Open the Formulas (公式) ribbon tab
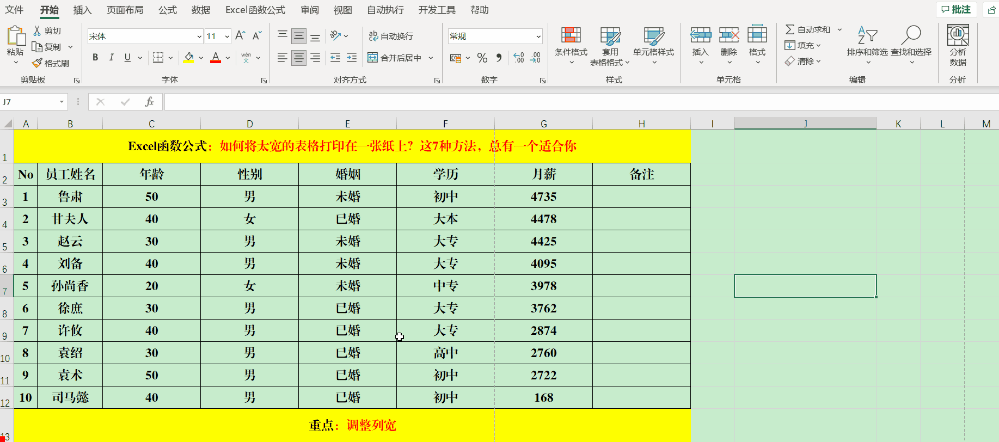 (167, 9)
